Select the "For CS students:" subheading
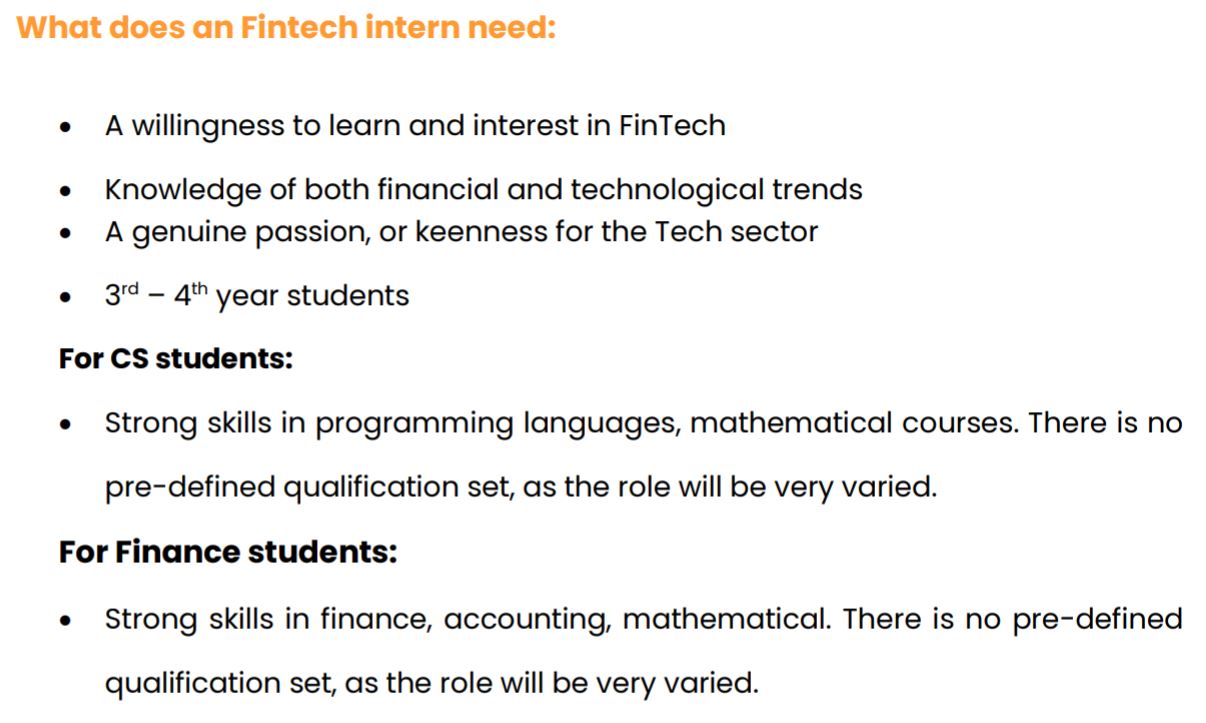 [176, 359]
